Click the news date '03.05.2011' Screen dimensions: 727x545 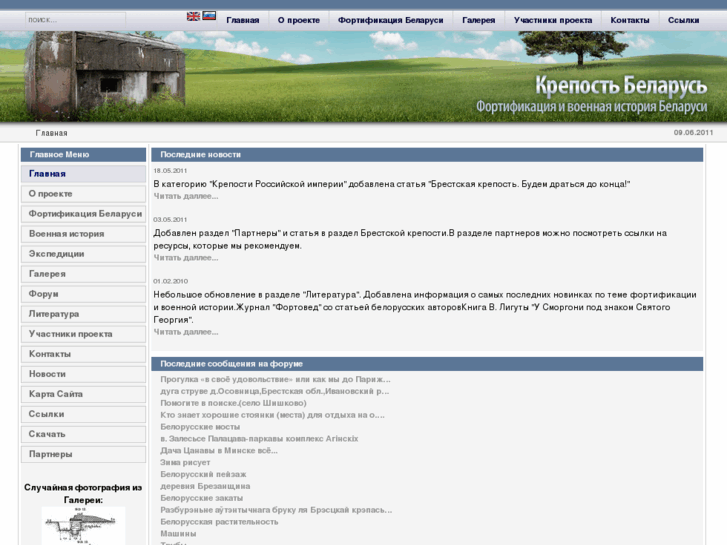tap(170, 219)
